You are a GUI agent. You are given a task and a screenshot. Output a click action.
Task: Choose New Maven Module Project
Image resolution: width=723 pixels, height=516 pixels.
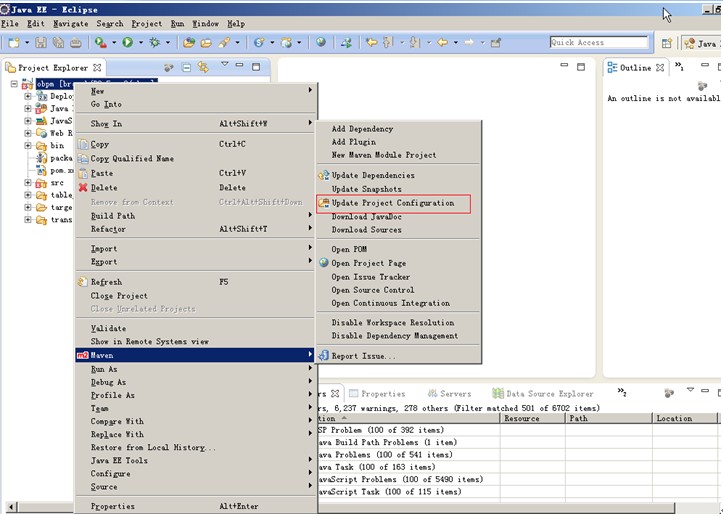(x=384, y=155)
